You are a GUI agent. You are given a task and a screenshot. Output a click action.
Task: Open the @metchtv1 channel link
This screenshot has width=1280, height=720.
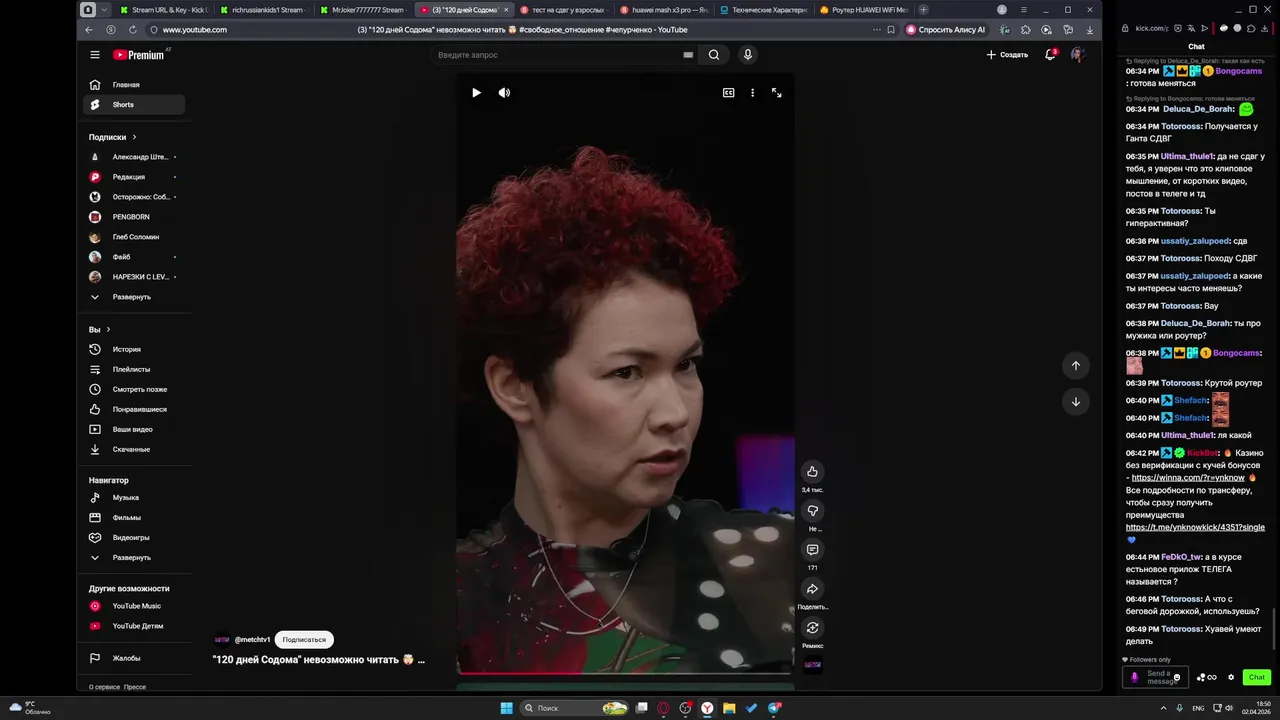pos(252,640)
